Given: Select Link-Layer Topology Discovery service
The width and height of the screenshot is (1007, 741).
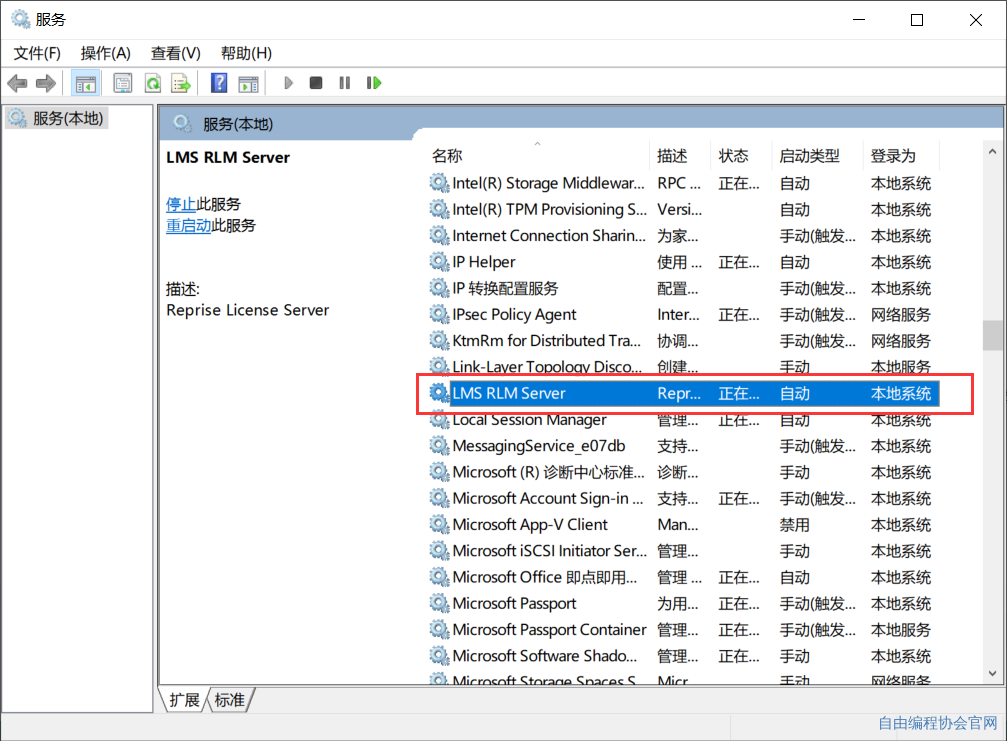Looking at the screenshot, I should (x=683, y=367).
